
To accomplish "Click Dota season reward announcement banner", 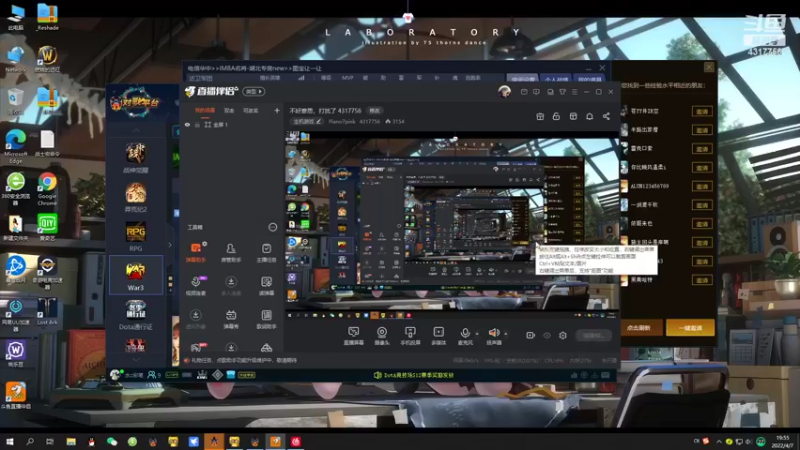I will tap(414, 375).
